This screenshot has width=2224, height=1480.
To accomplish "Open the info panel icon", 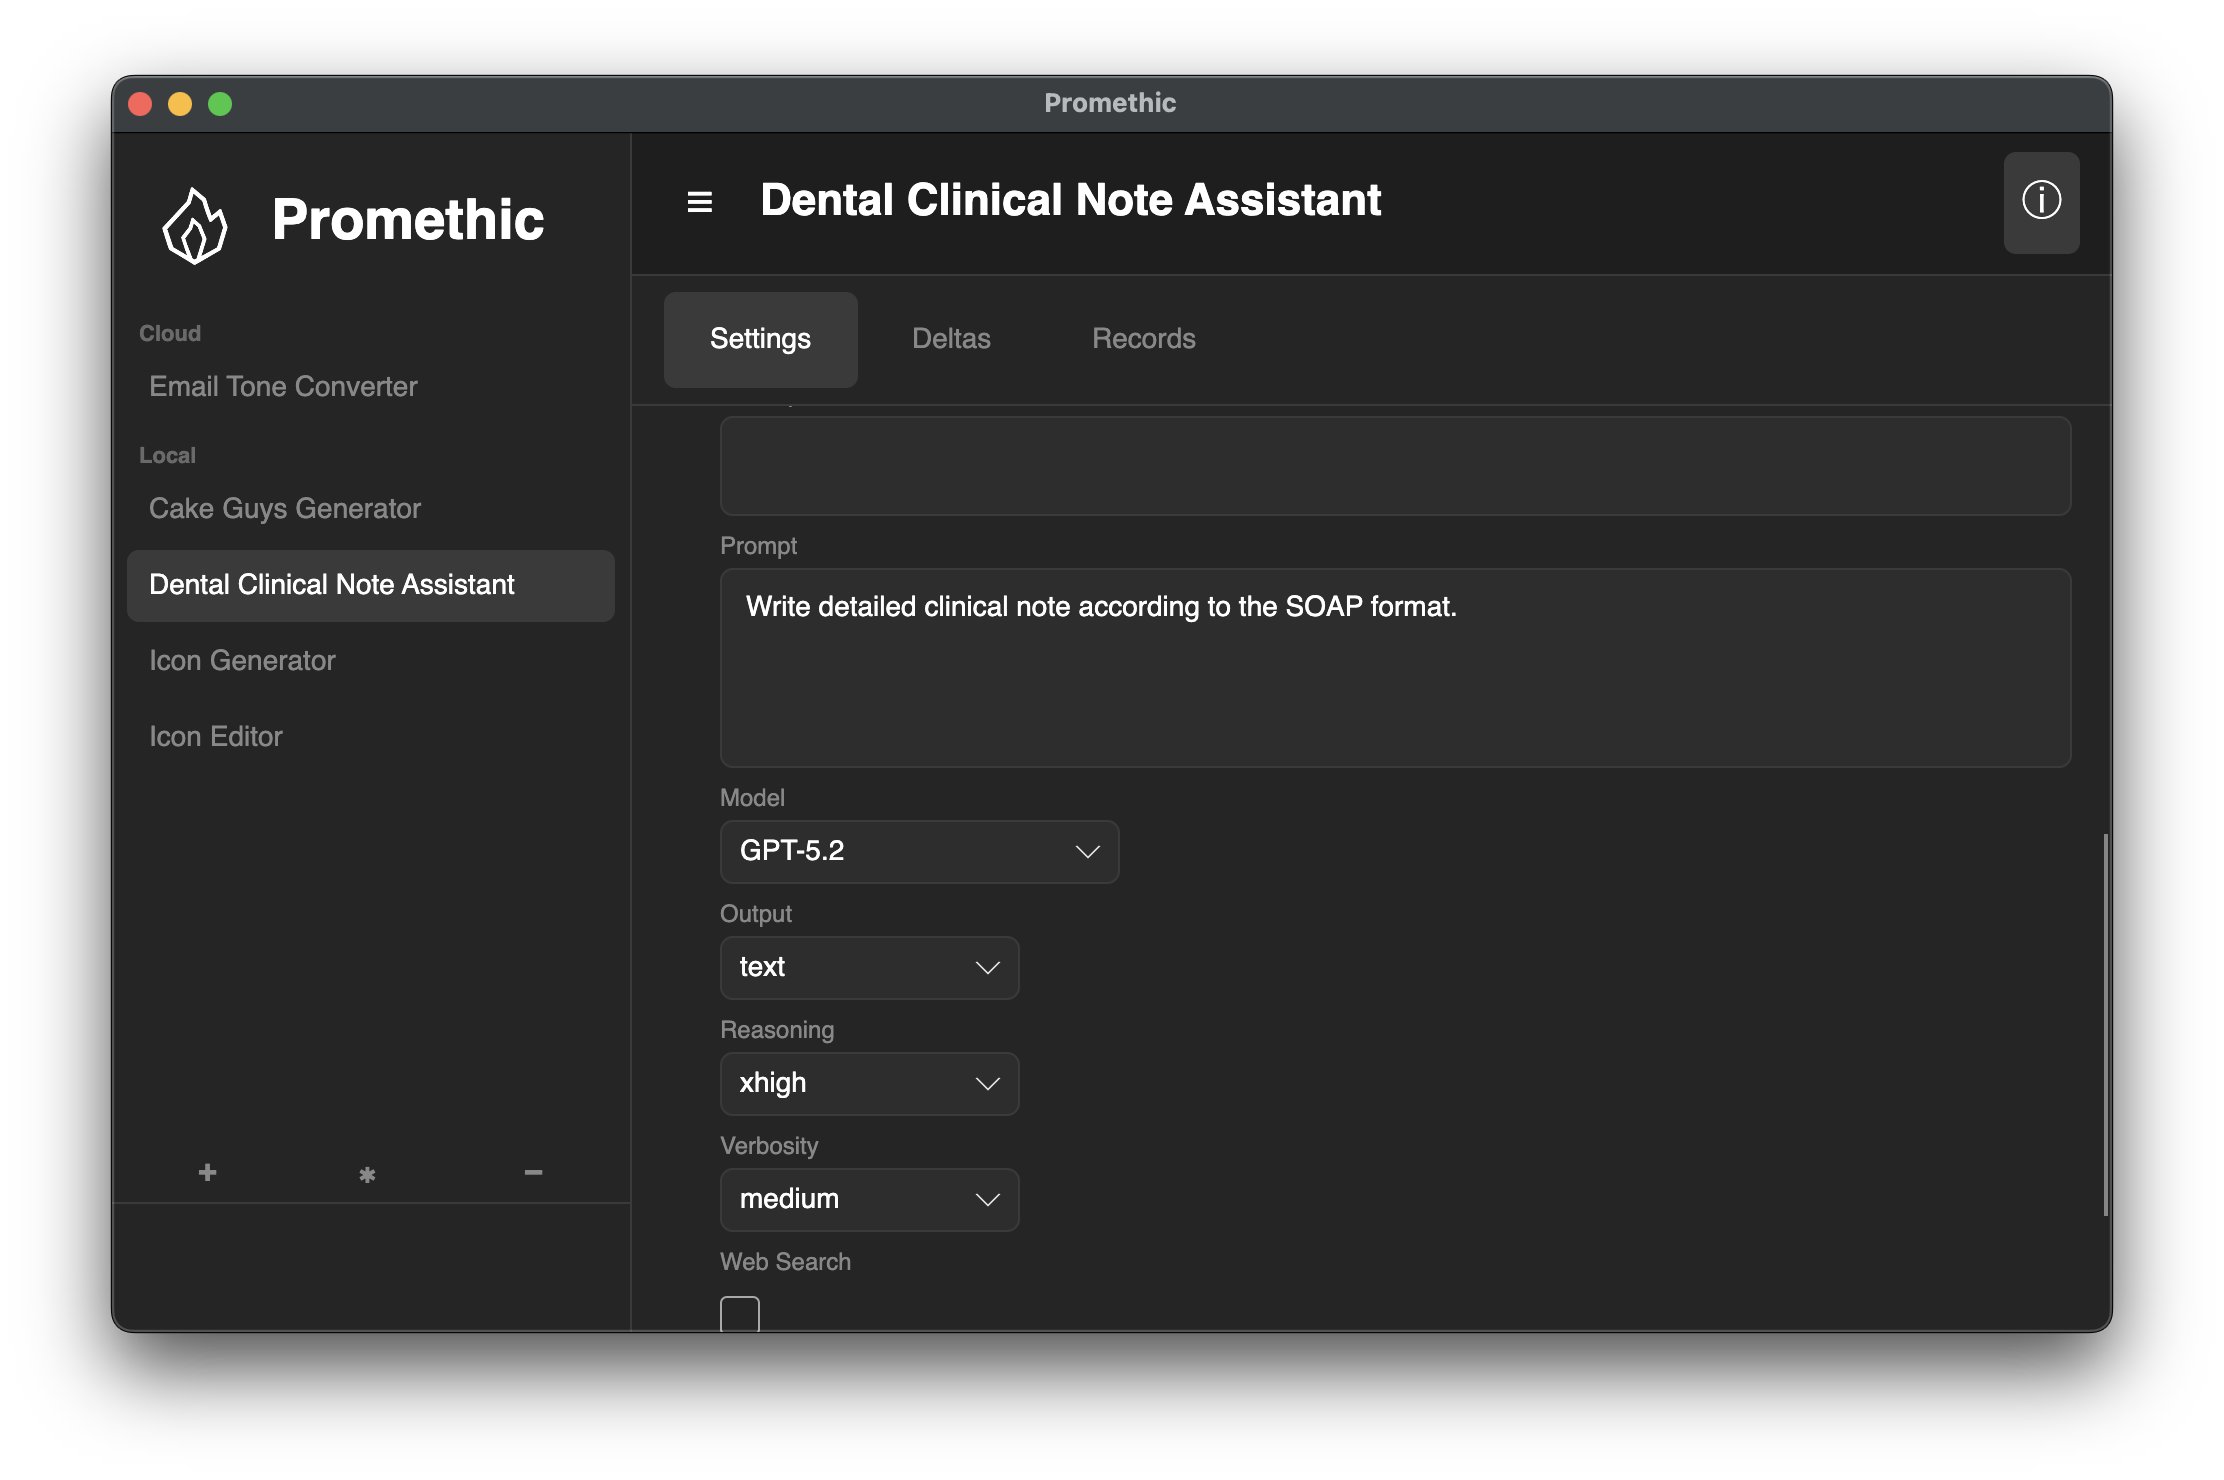I will (x=2040, y=202).
